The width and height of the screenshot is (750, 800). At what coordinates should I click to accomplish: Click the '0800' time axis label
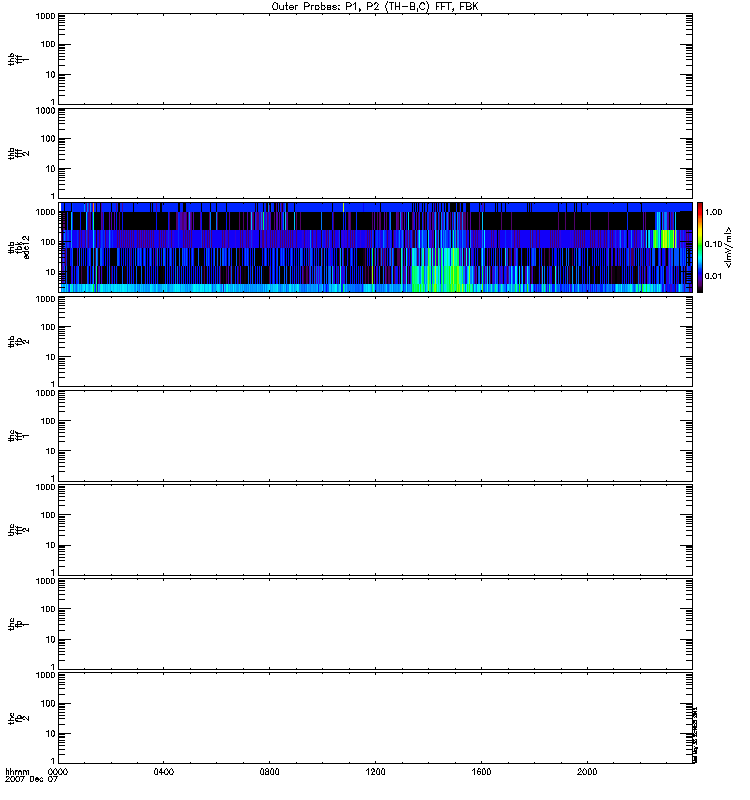click(x=269, y=772)
